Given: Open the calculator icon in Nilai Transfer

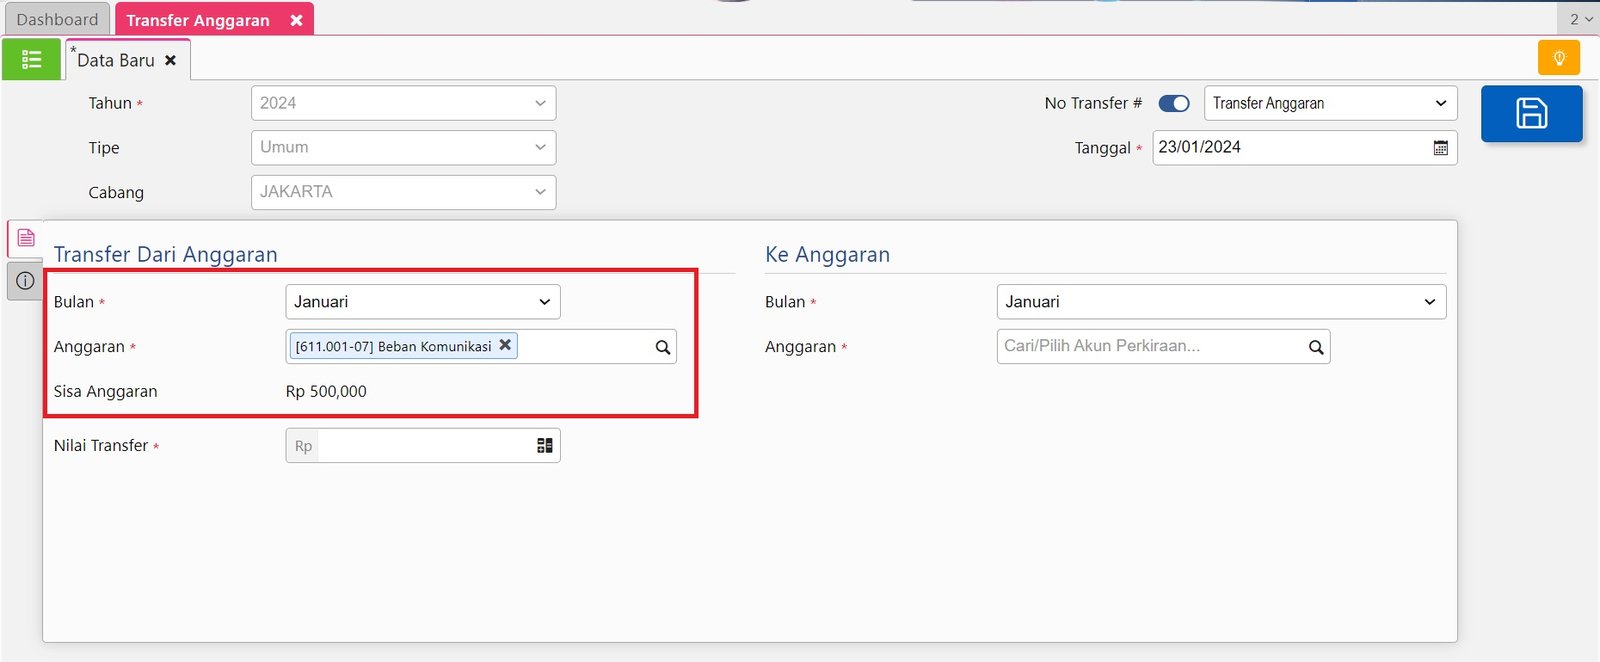Looking at the screenshot, I should click(544, 446).
